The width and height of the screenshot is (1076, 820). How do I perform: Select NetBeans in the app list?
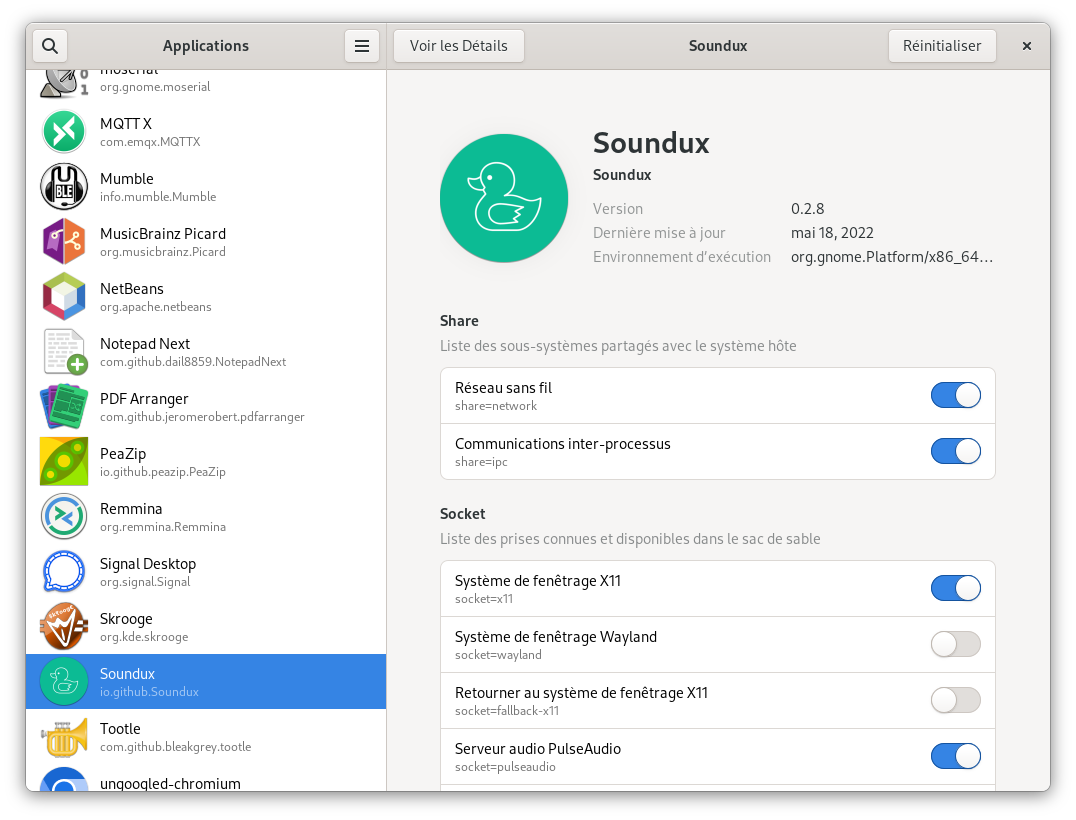coord(206,296)
